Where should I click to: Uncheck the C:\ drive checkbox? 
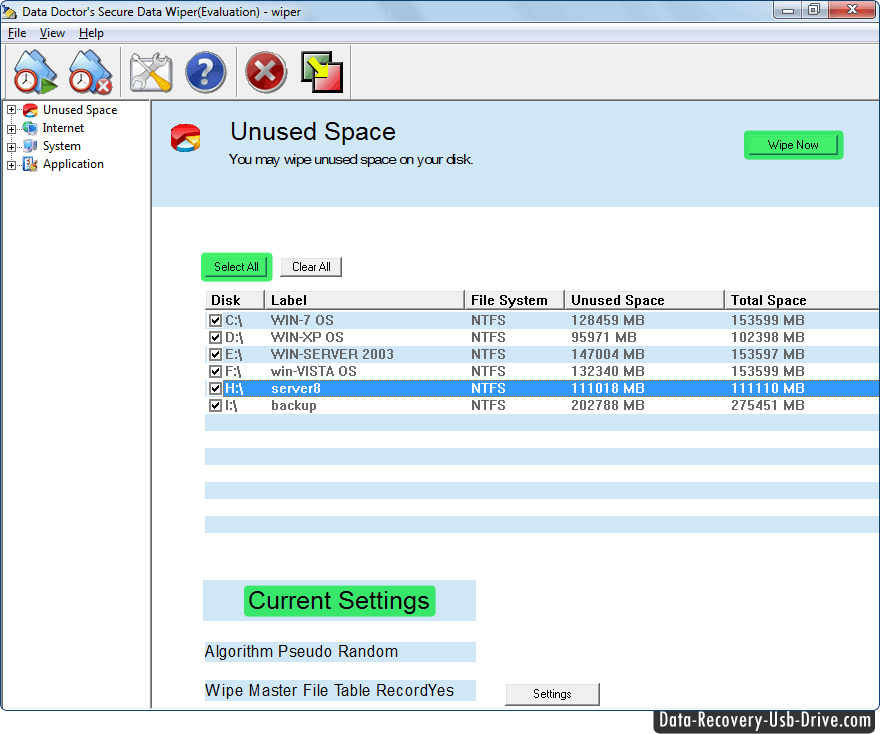coord(216,320)
